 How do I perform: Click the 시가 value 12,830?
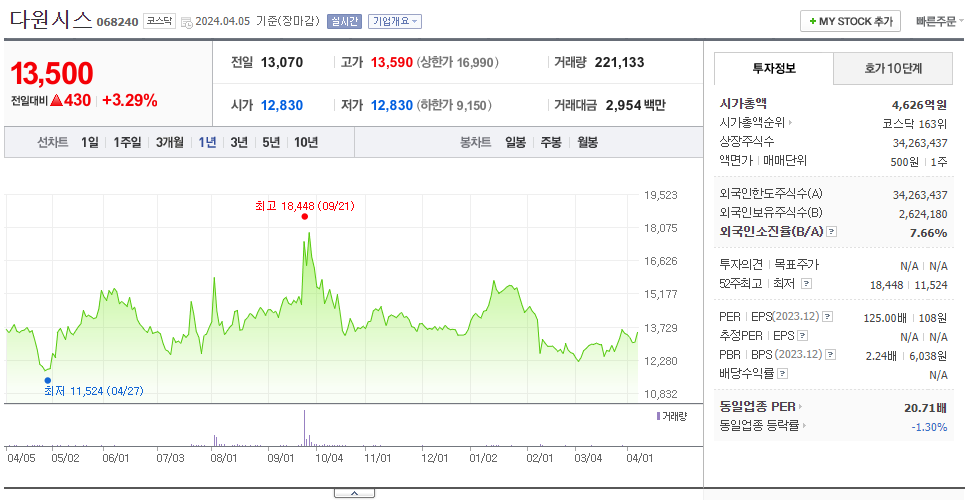coord(282,106)
